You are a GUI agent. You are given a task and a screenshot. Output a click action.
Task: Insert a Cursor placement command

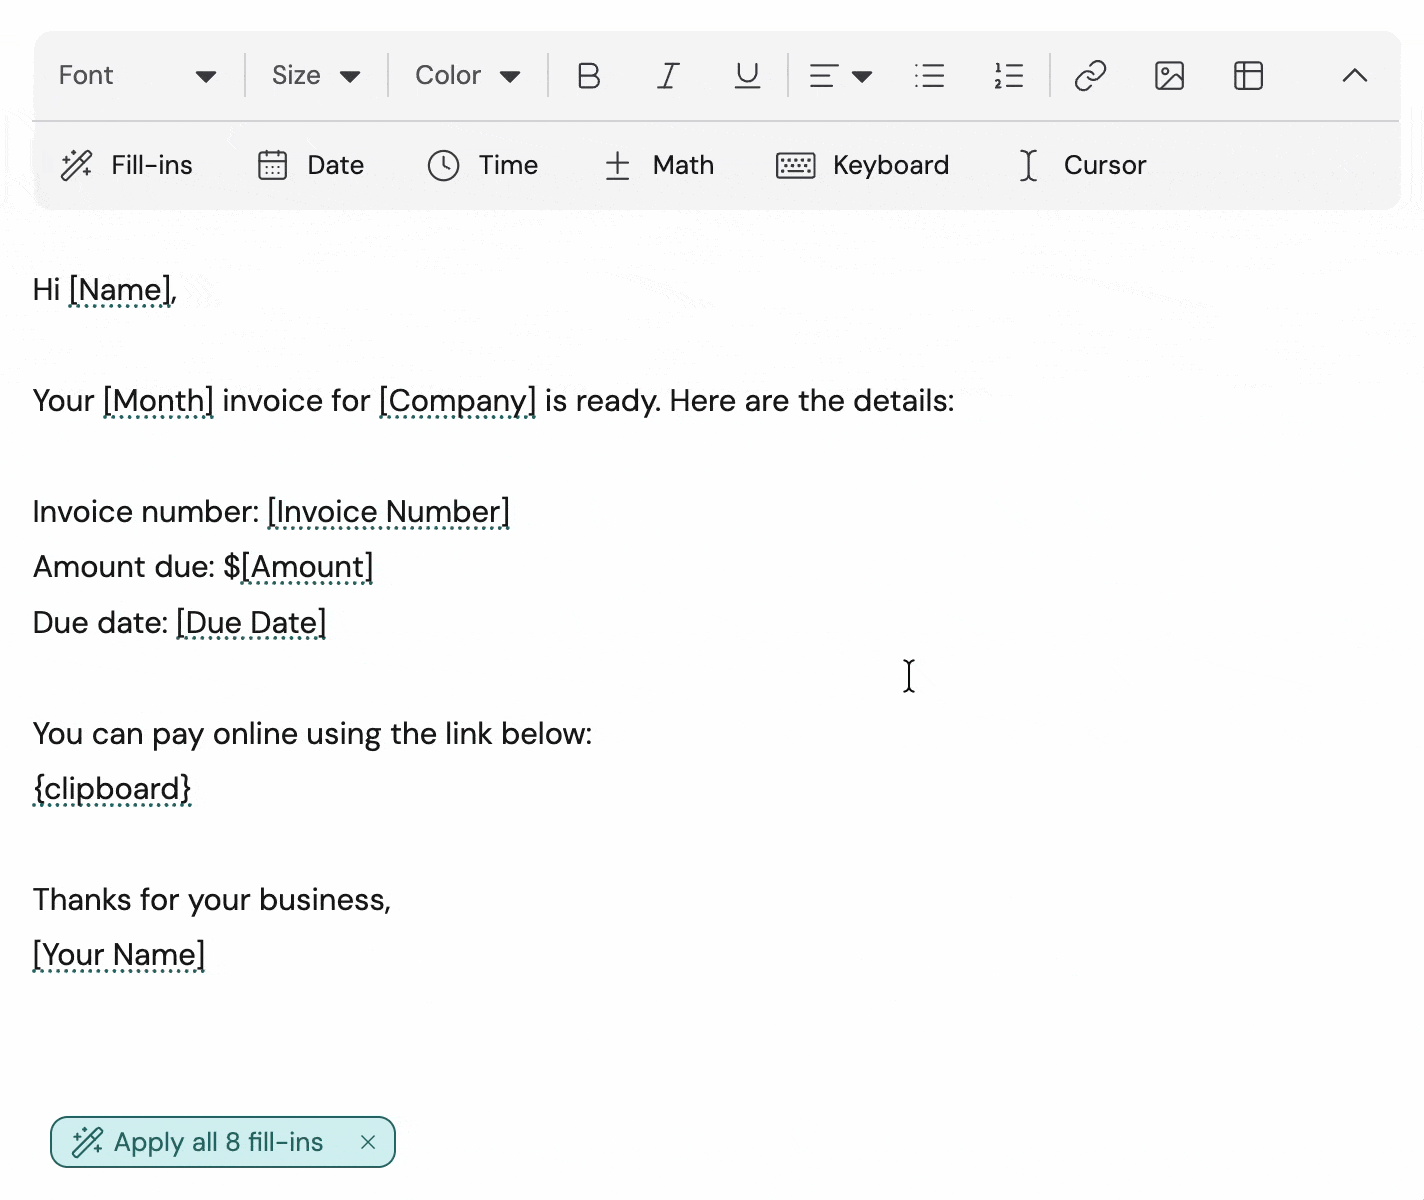pyautogui.click(x=1081, y=165)
